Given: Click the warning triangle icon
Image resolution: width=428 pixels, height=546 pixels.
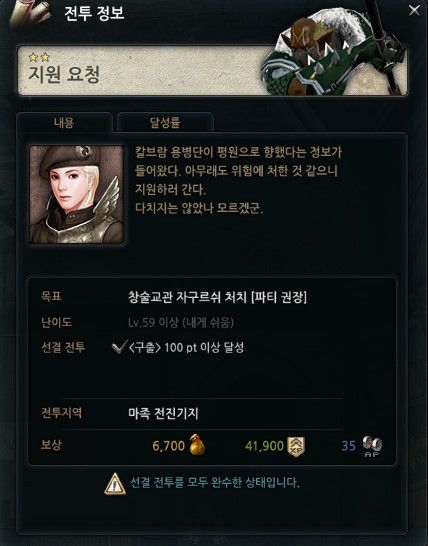Looking at the screenshot, I should (x=115, y=484).
